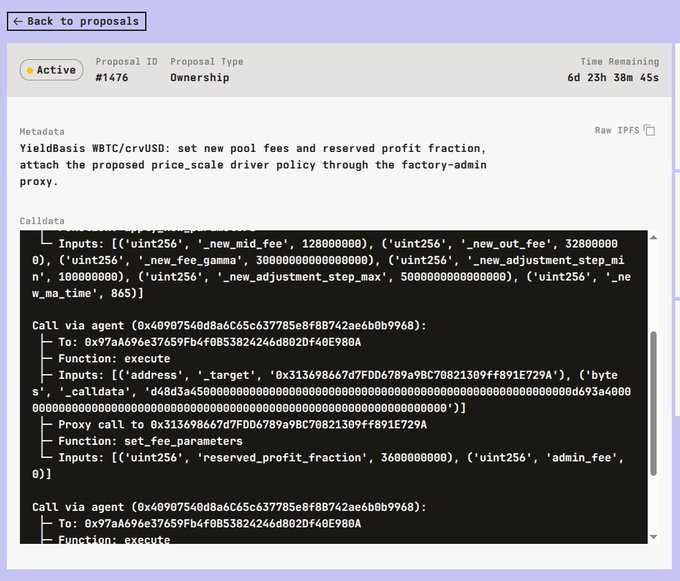Click the Calldata section label
680x581 pixels.
[x=42, y=221]
